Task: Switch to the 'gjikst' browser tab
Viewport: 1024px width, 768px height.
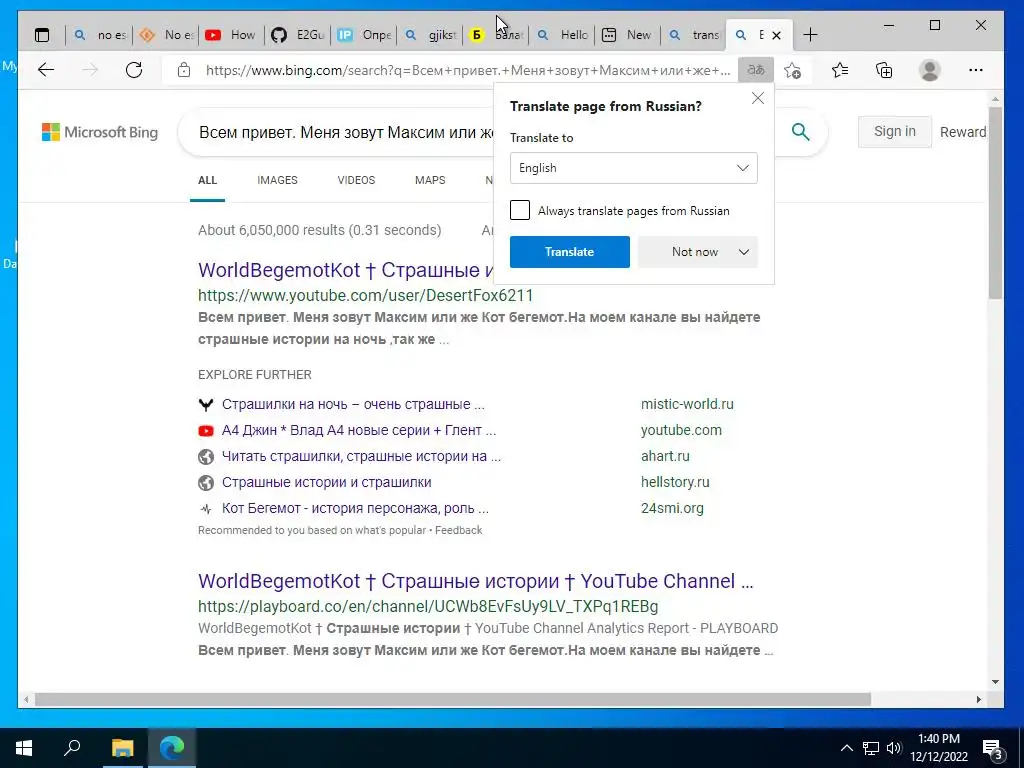Action: 430,35
